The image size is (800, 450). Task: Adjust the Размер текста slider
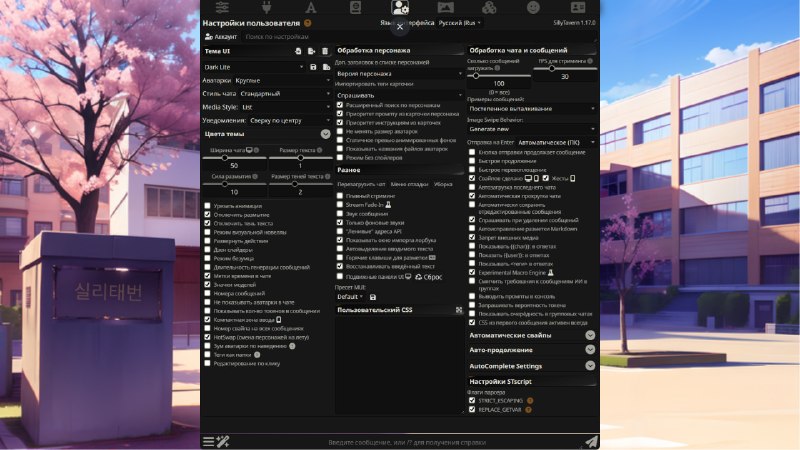(301, 158)
